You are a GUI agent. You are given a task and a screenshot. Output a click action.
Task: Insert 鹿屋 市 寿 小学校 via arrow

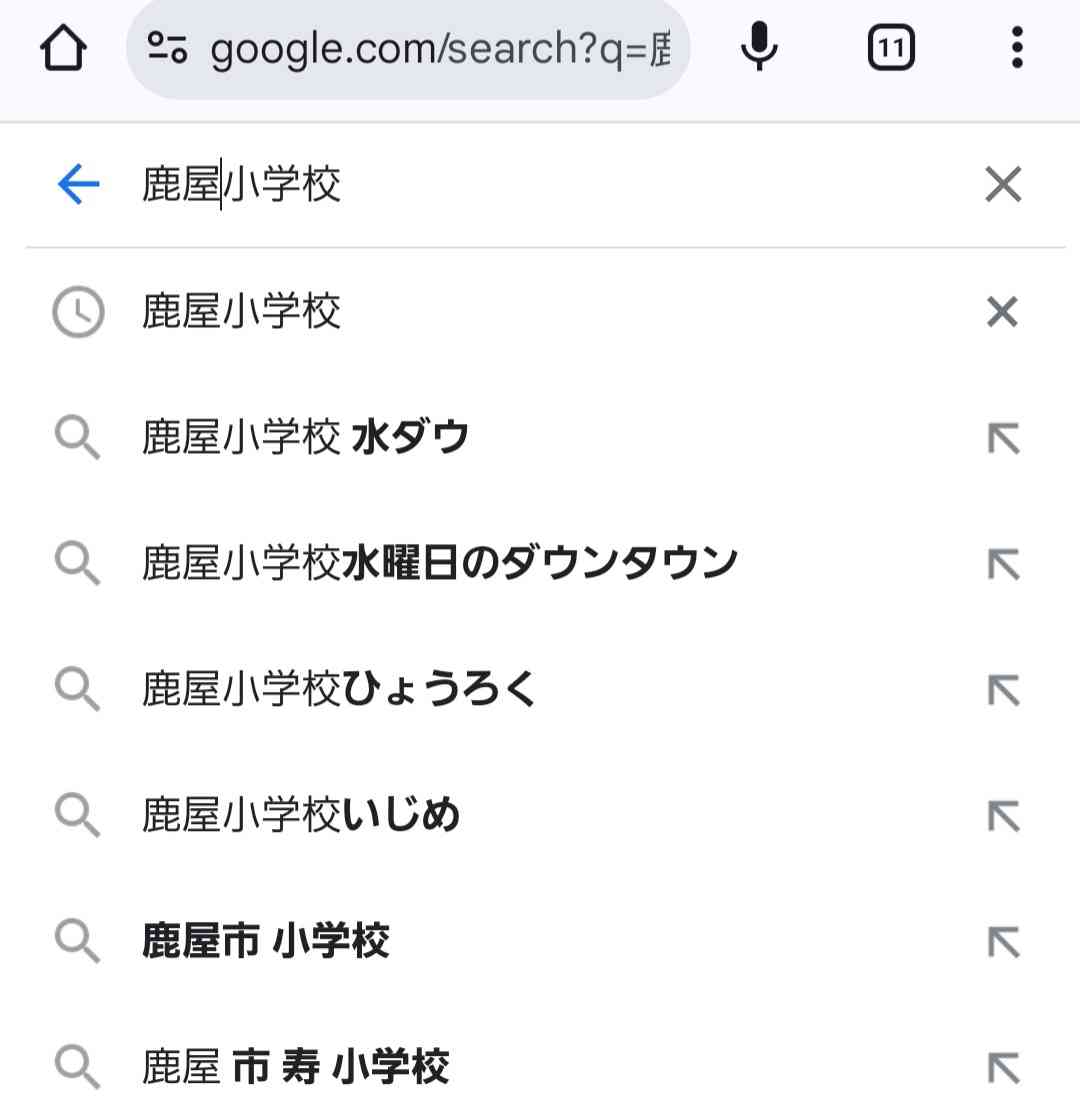(1003, 1068)
